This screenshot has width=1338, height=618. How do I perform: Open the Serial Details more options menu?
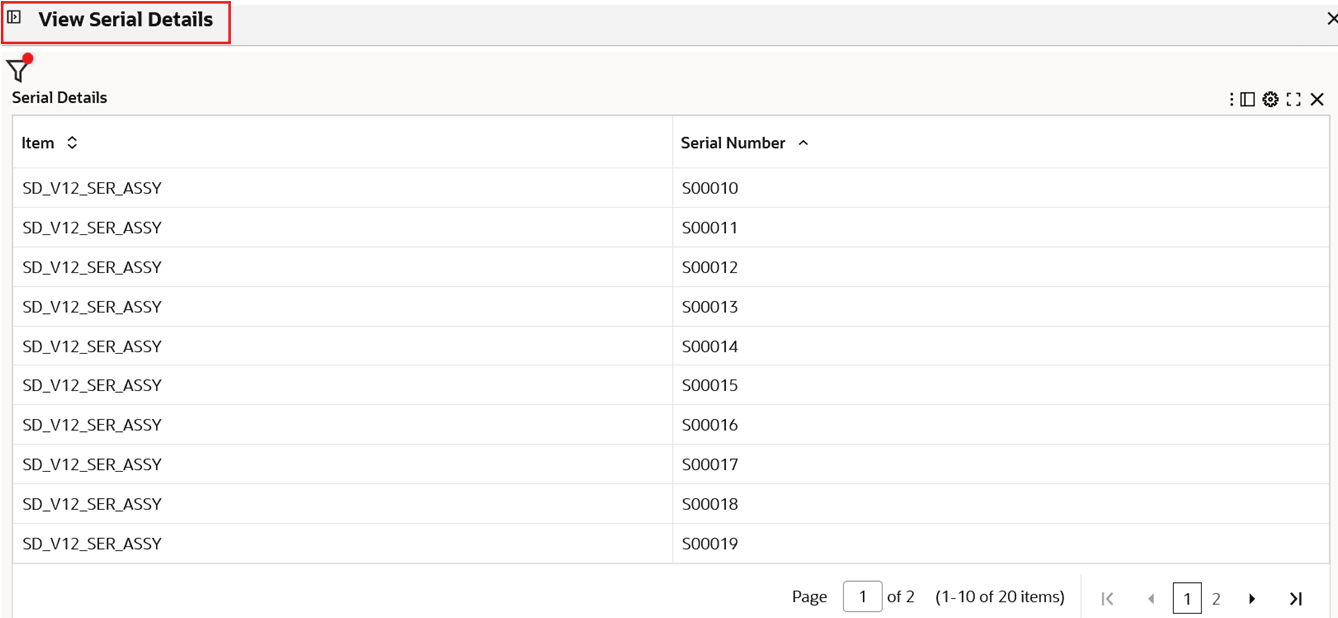[1231, 99]
